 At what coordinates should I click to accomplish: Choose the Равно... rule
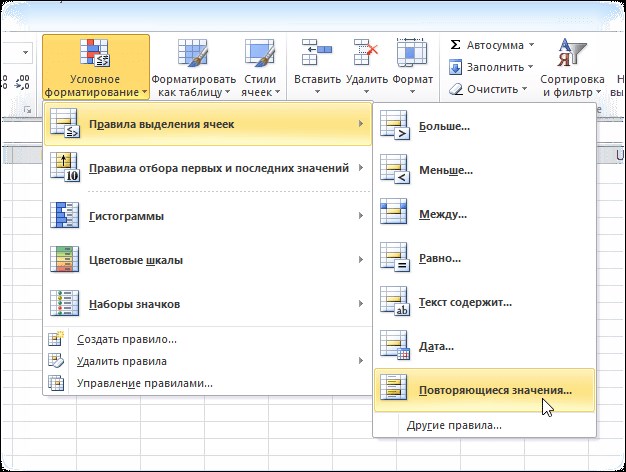coord(484,258)
